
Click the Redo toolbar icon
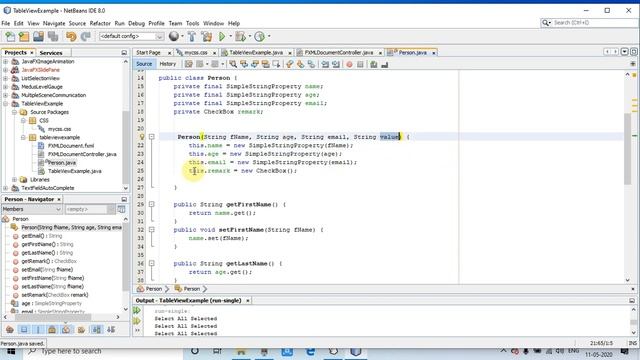pyautogui.click(x=85, y=36)
